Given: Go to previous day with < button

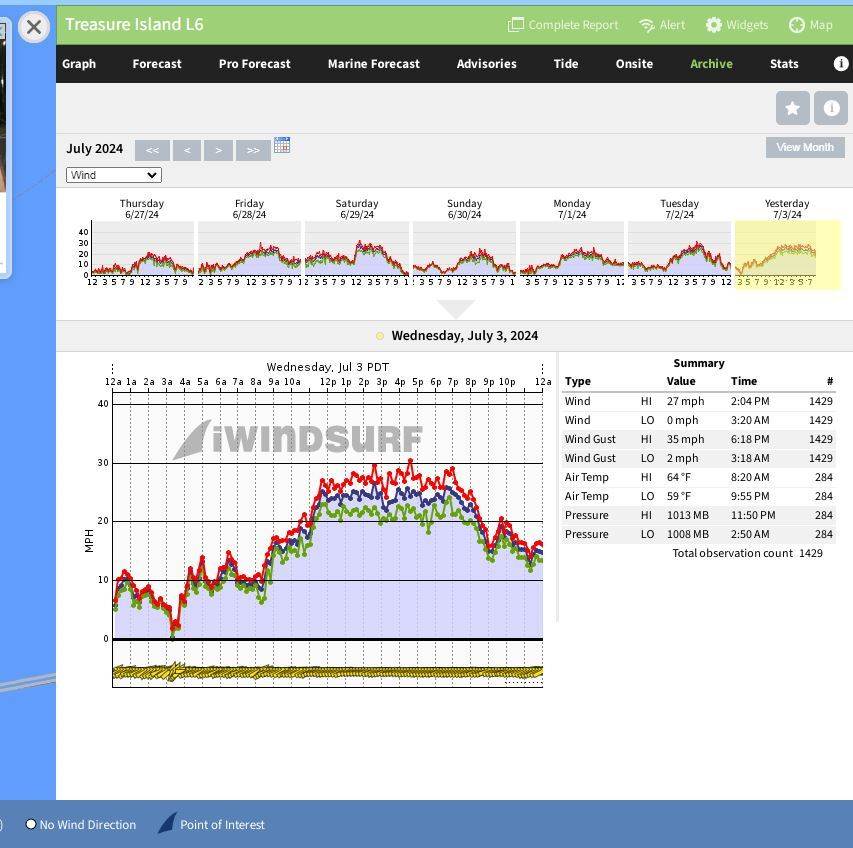Looking at the screenshot, I should tap(186, 150).
